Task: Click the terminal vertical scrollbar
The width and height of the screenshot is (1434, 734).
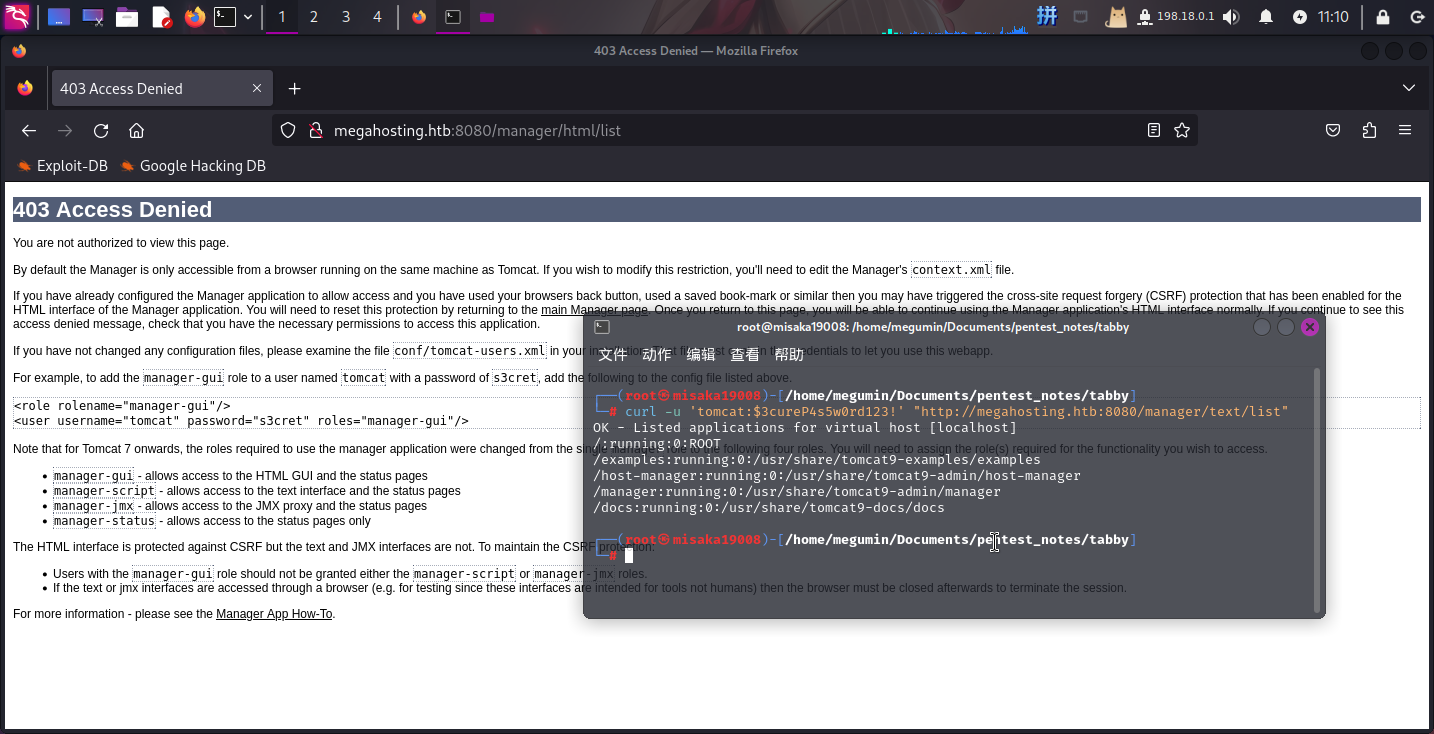Action: point(1316,490)
